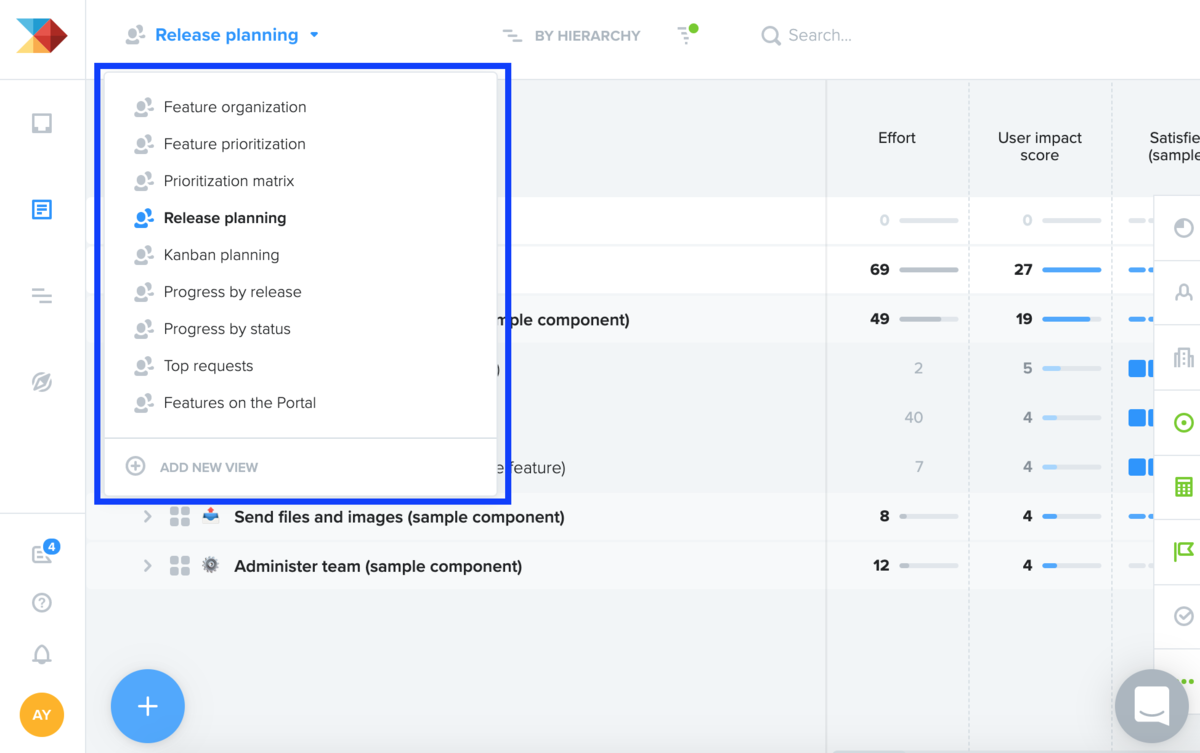Open the Roadmap sidebar icon
The image size is (1200, 753).
[x=42, y=295]
